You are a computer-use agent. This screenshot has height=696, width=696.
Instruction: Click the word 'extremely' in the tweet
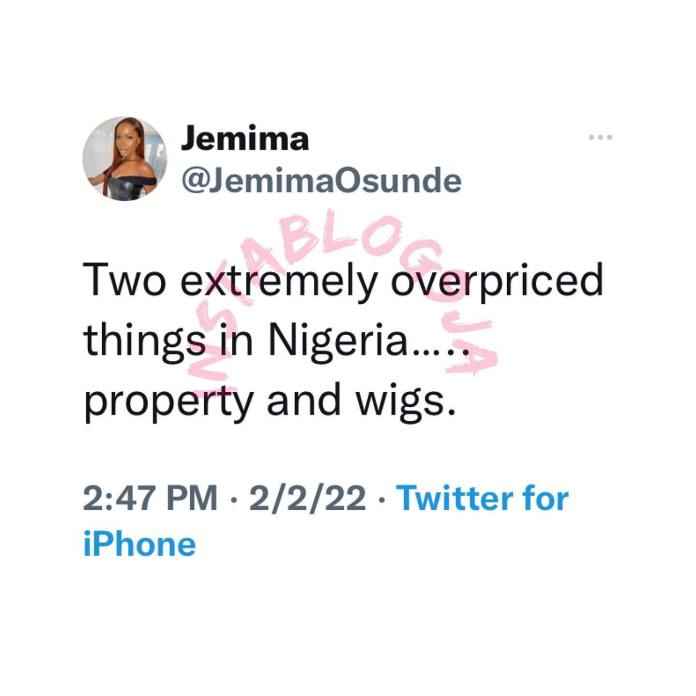point(279,282)
